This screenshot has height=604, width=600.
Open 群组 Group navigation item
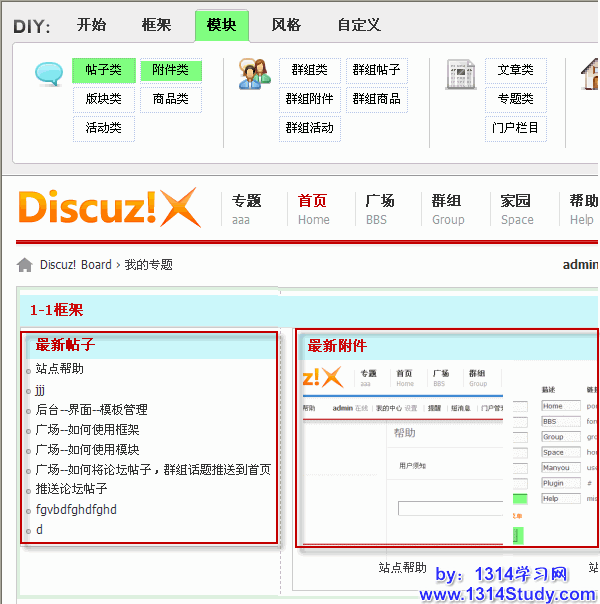[x=447, y=208]
